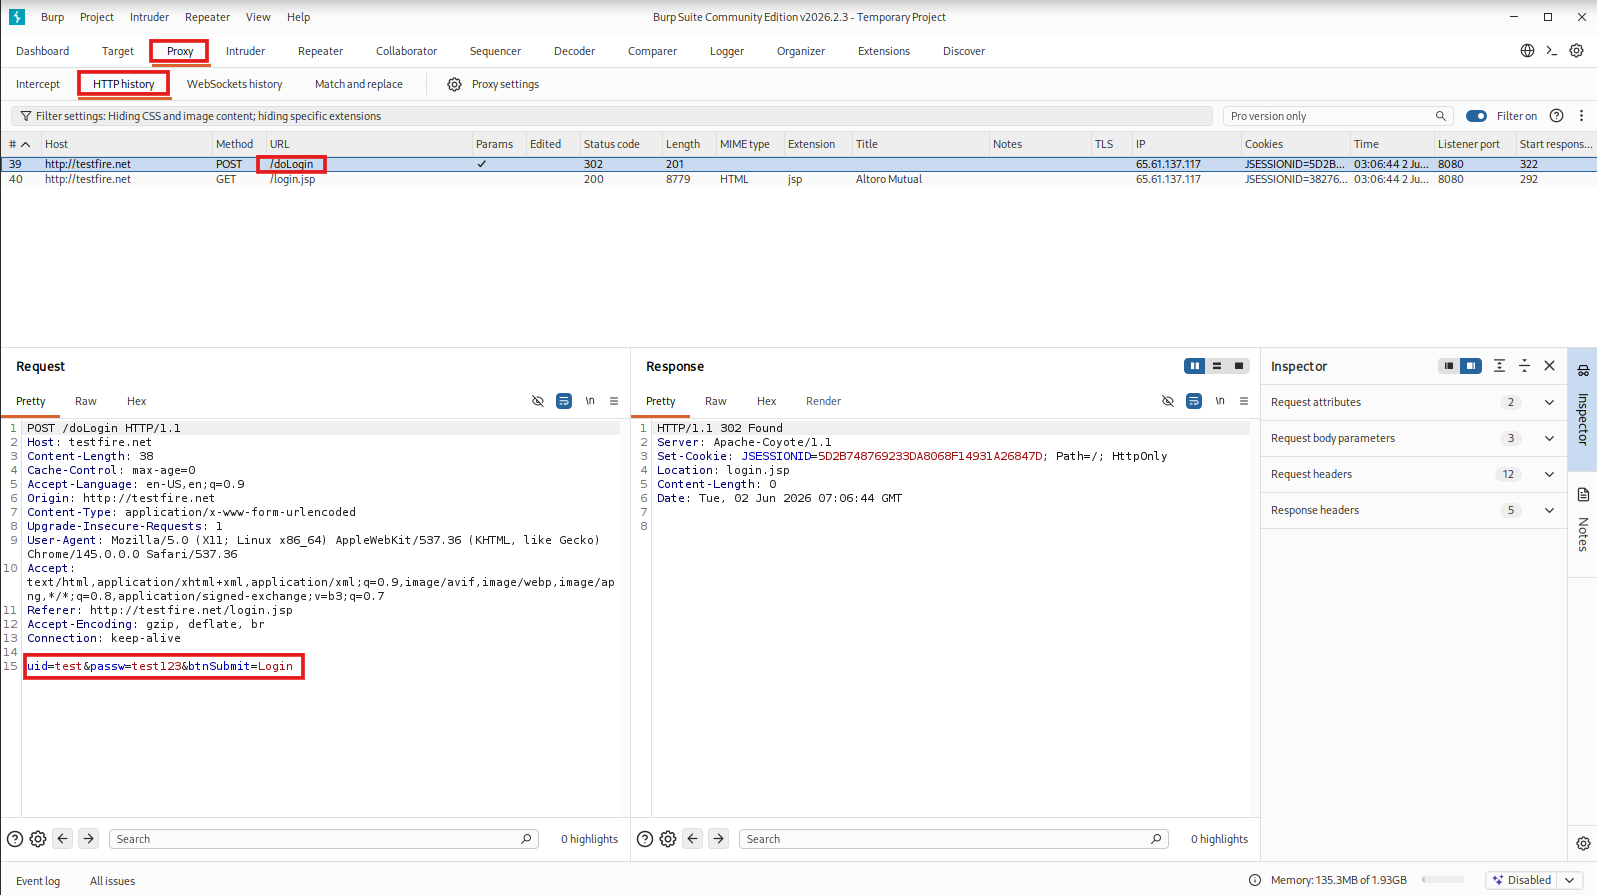This screenshot has width=1597, height=895.
Task: Open Request panel hamburger menu
Action: pyautogui.click(x=614, y=401)
